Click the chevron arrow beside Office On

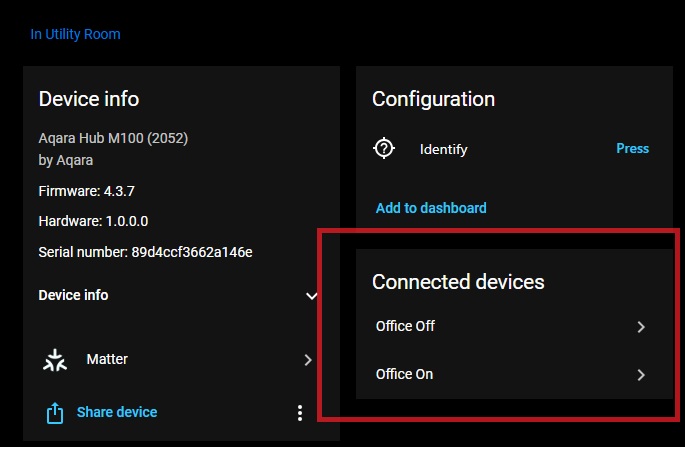[641, 375]
